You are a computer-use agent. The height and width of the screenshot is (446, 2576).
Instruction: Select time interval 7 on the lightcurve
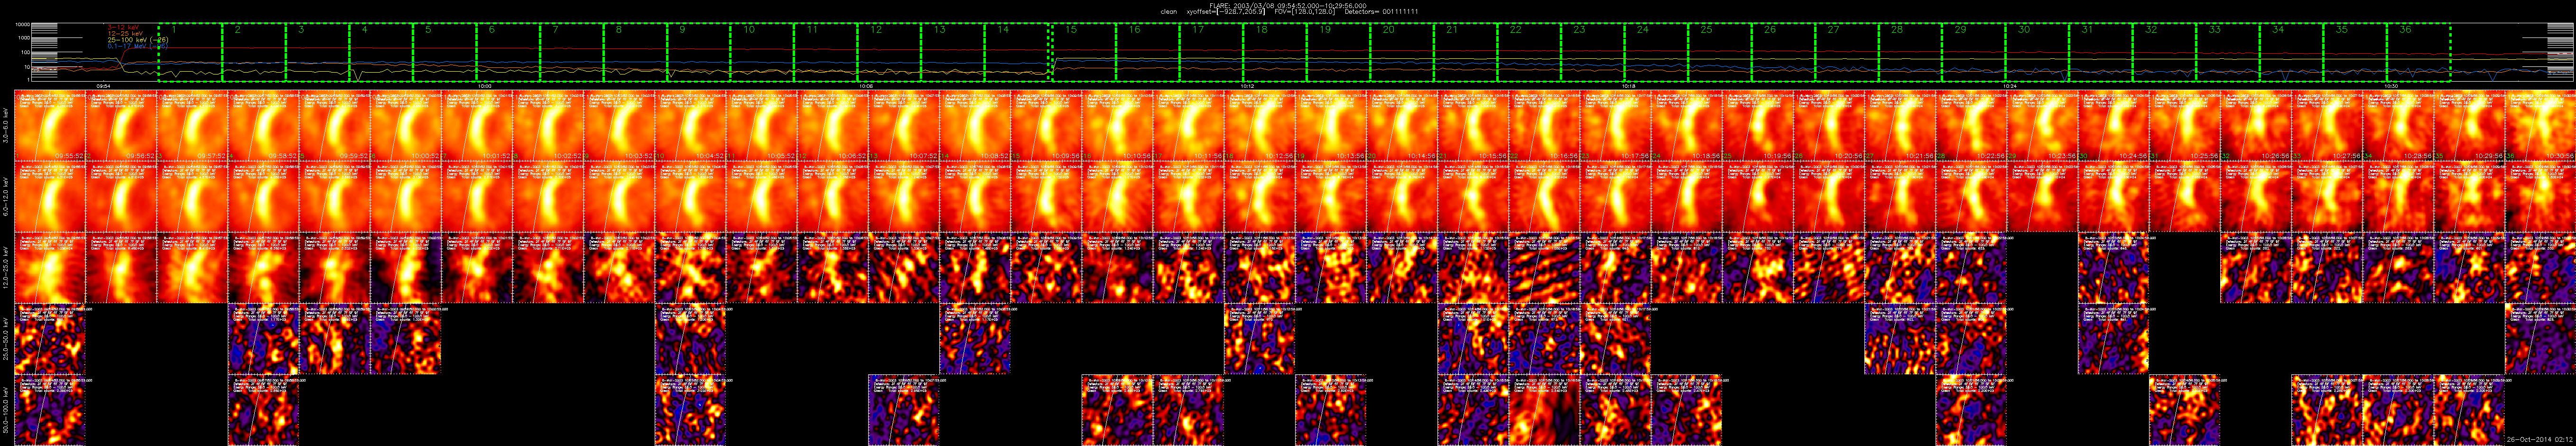click(572, 52)
